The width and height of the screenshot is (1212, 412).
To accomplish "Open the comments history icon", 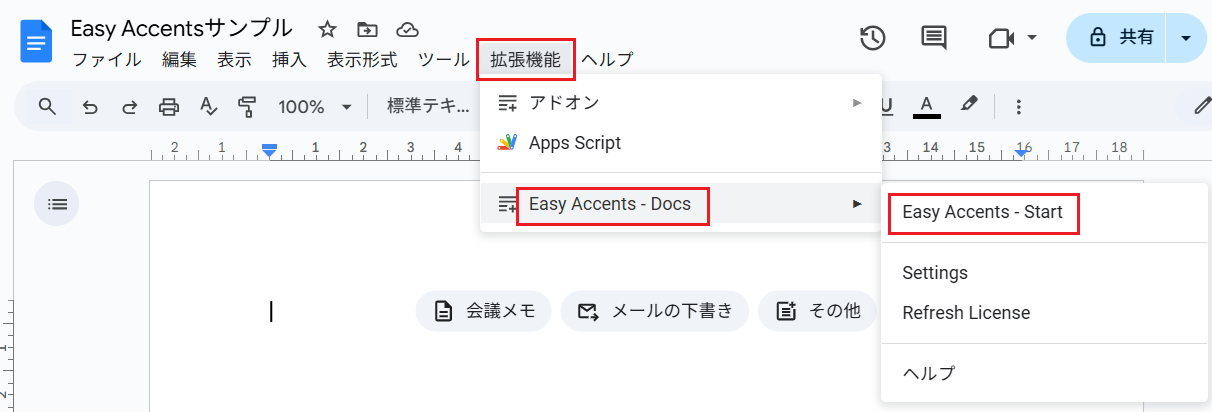I will pos(934,38).
